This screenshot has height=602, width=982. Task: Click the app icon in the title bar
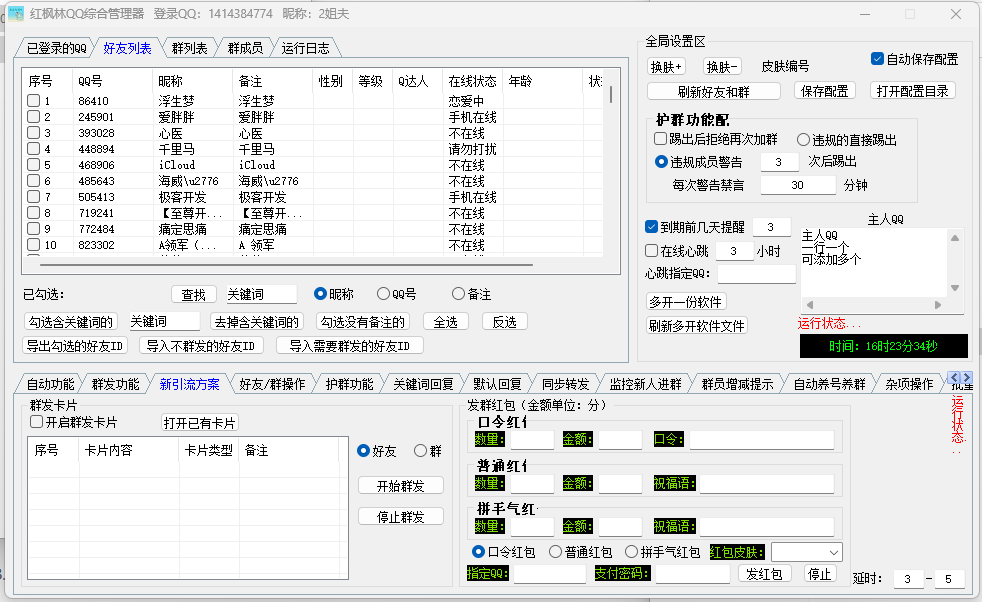click(16, 14)
